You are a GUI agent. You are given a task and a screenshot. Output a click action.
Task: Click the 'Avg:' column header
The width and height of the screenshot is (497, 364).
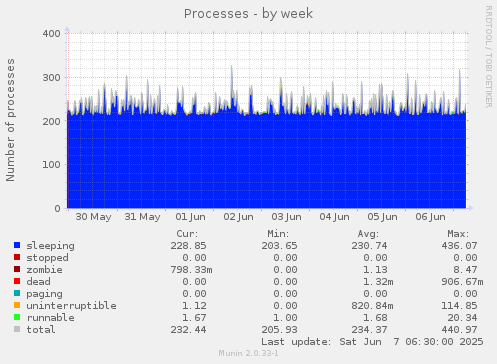pos(368,234)
